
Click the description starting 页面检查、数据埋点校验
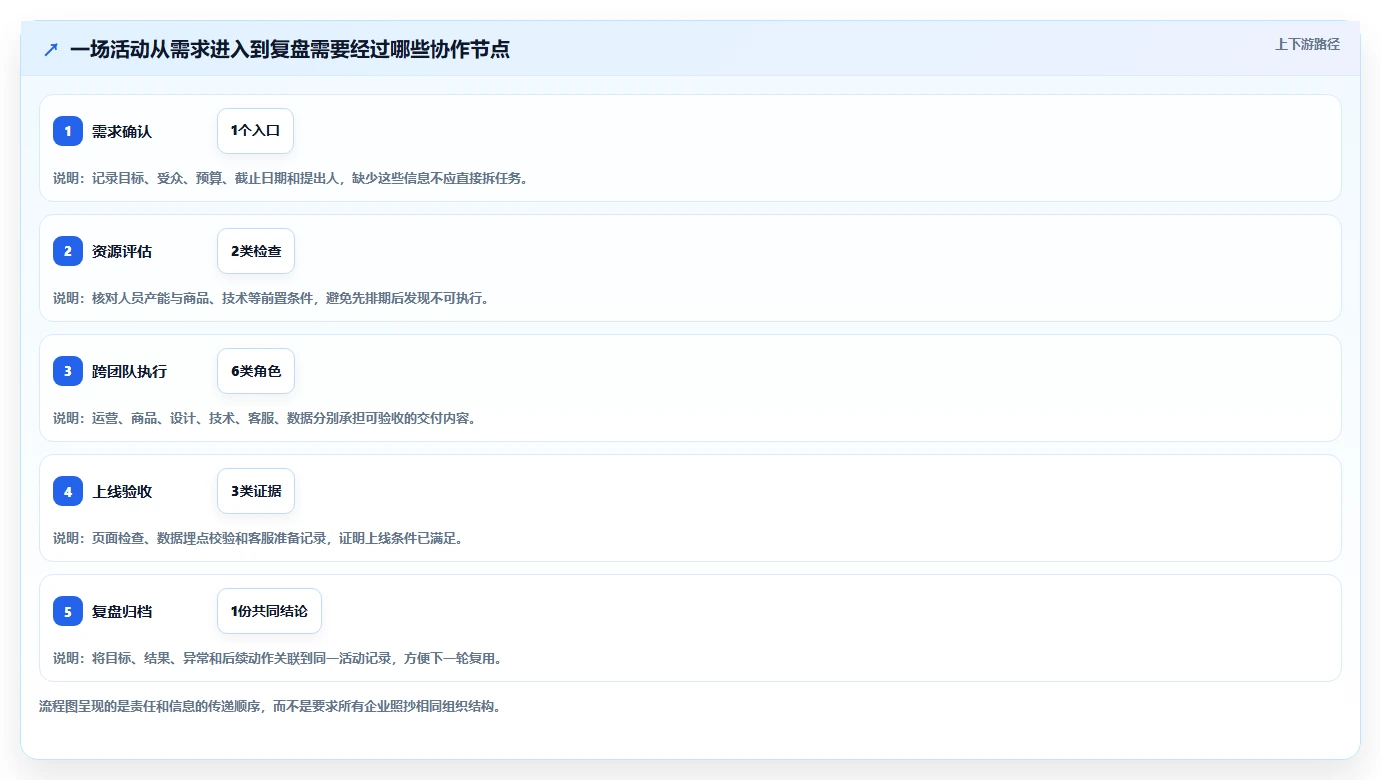[258, 538]
